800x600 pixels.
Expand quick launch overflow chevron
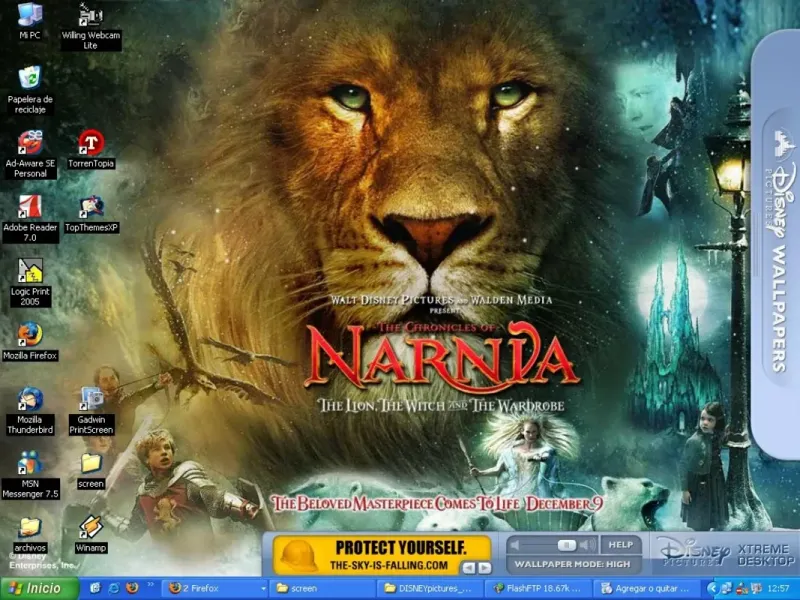151,585
